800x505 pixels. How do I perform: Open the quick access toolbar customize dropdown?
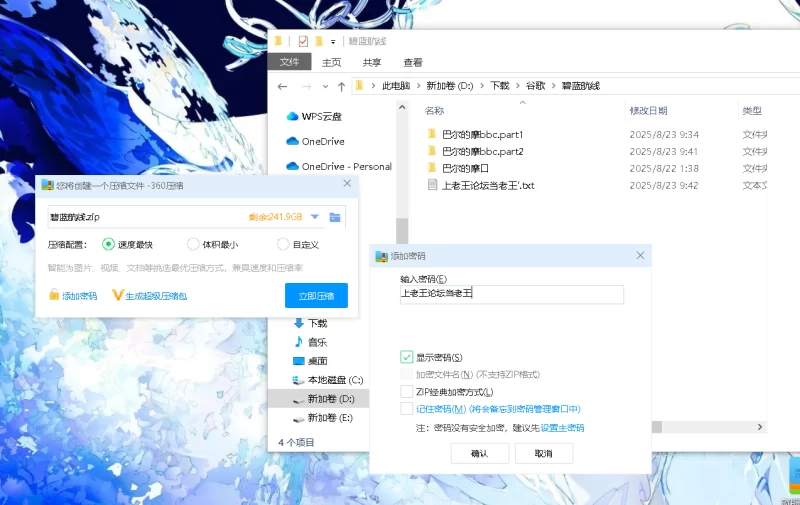[x=333, y=42]
